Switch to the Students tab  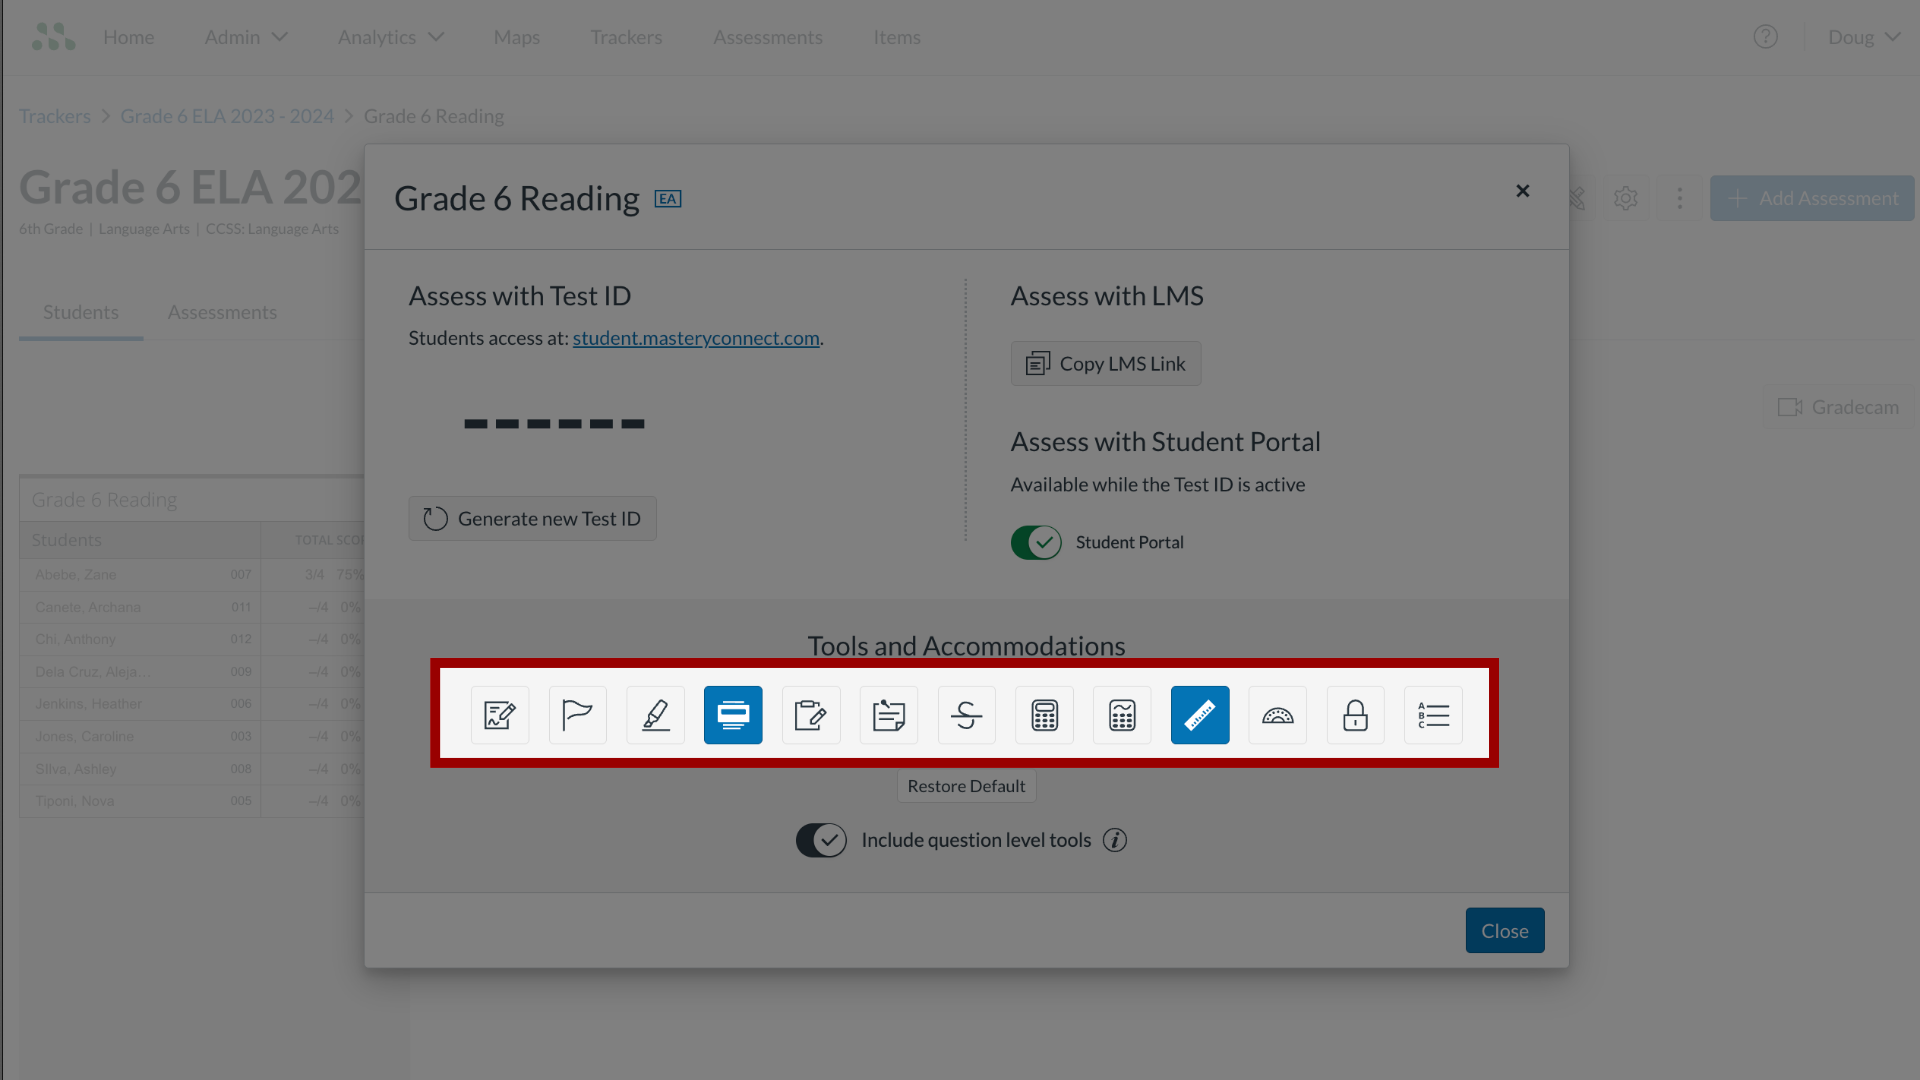point(79,314)
